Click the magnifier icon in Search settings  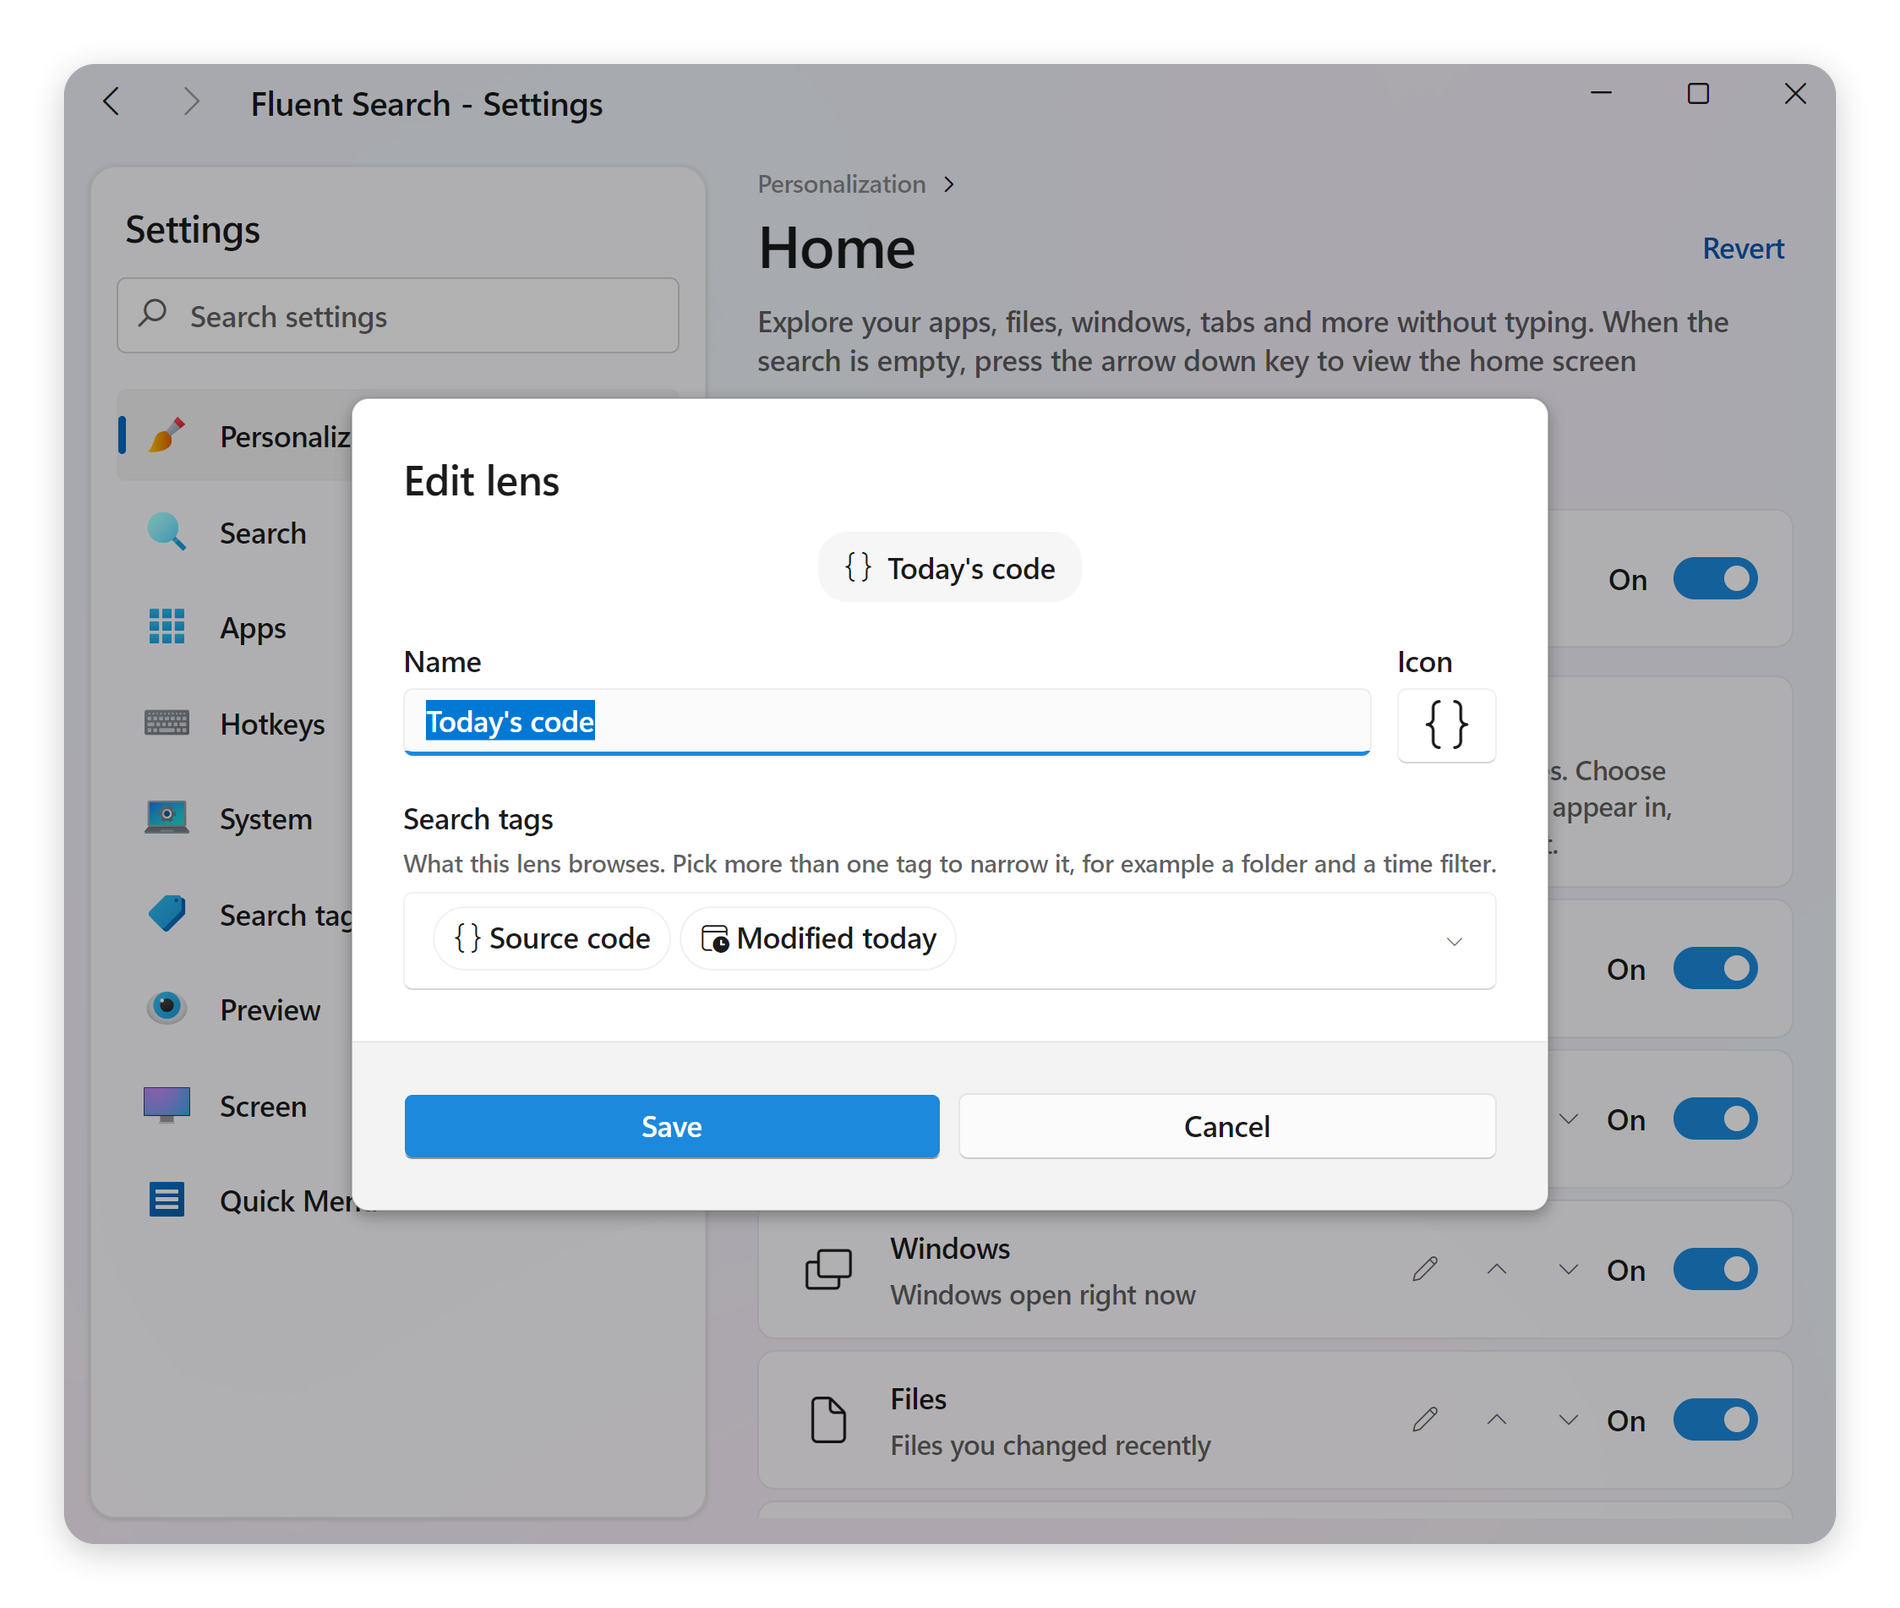coord(153,314)
